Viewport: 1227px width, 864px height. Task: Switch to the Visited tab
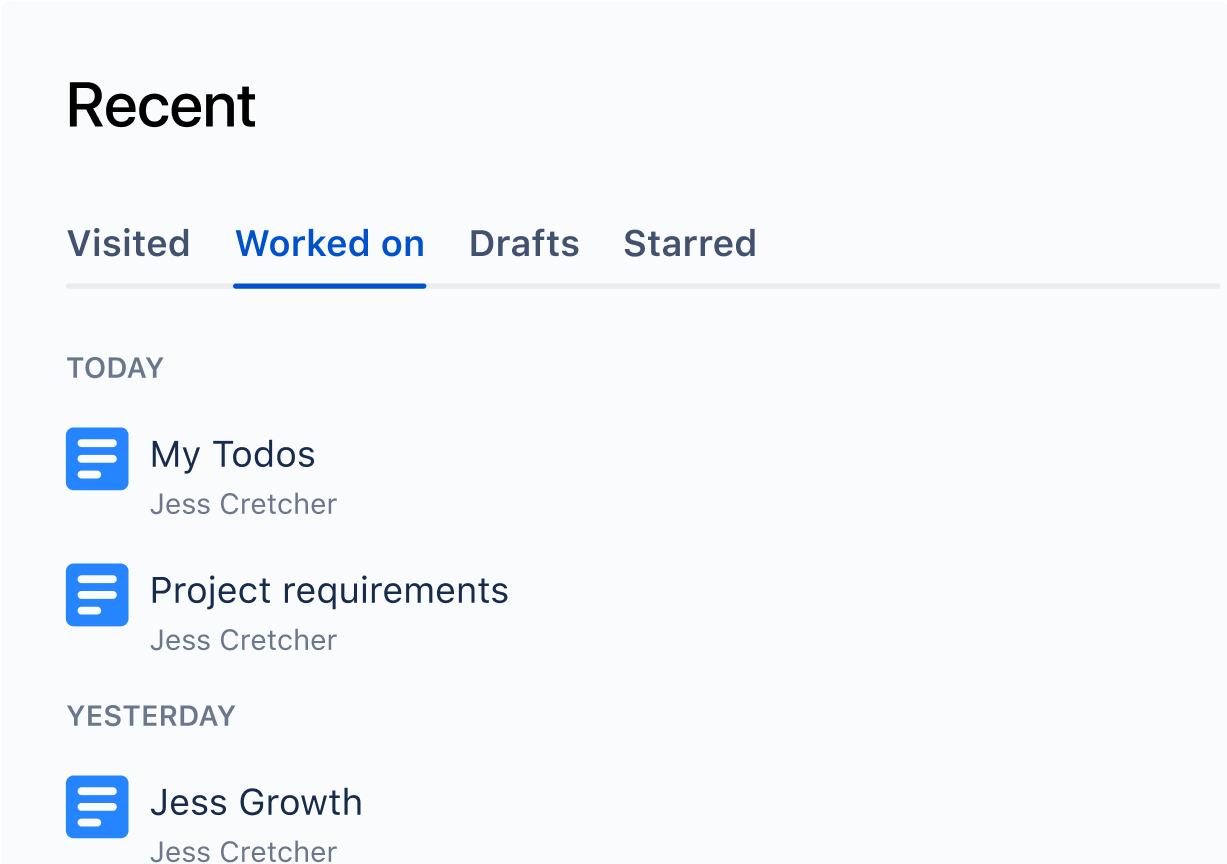point(128,244)
